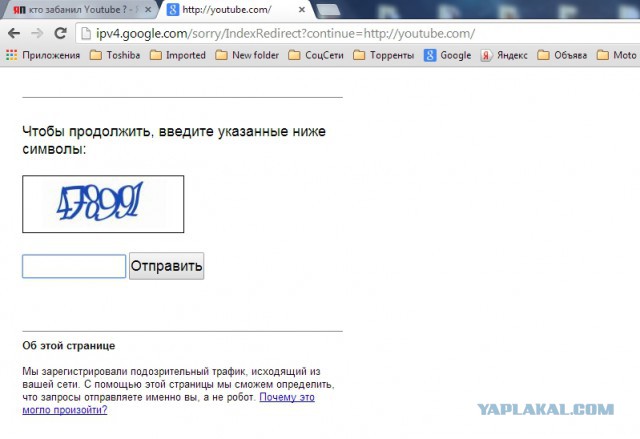Screen dimensions: 640x439
Task: Open the Moto bookmarks folder
Action: click(x=616, y=55)
